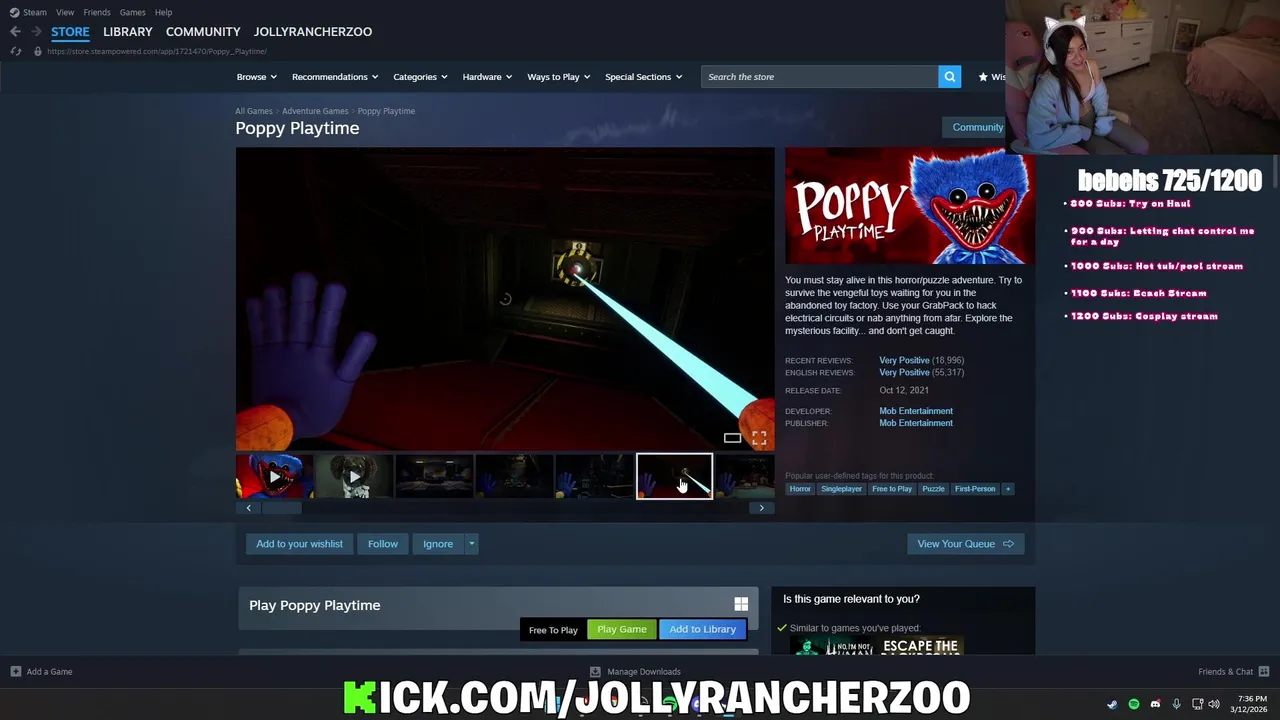
Task: Click the blue store search magnifier button
Action: (949, 77)
